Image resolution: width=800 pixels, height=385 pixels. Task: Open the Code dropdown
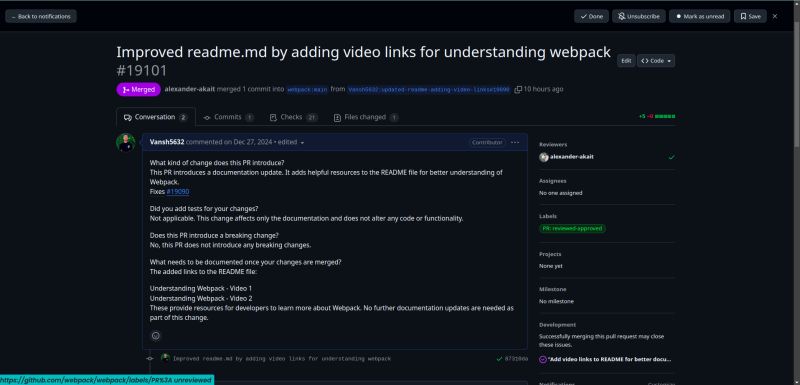(x=656, y=61)
